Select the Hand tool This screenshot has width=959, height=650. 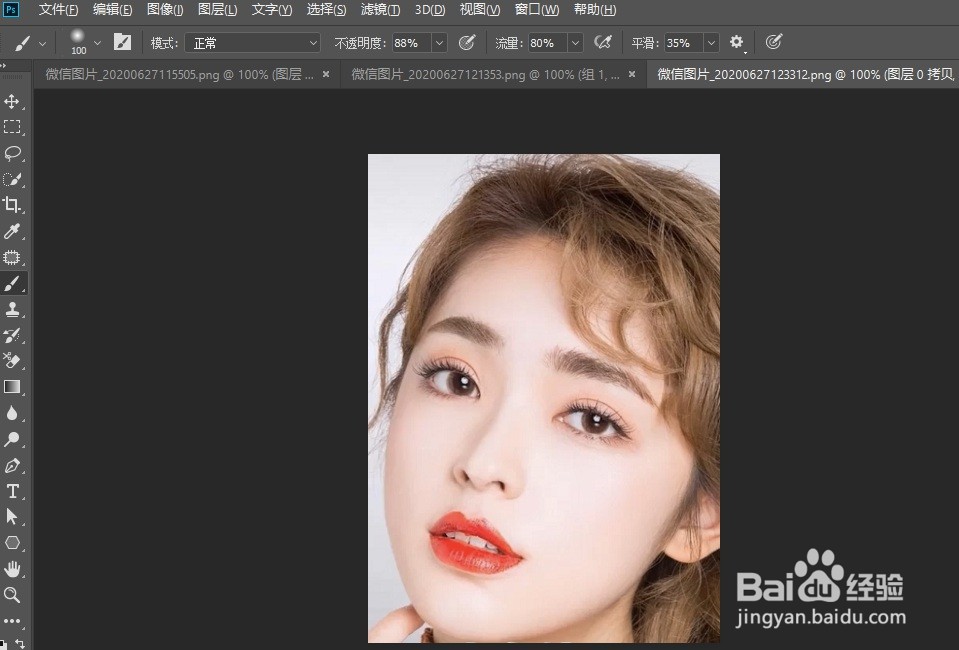click(x=12, y=569)
